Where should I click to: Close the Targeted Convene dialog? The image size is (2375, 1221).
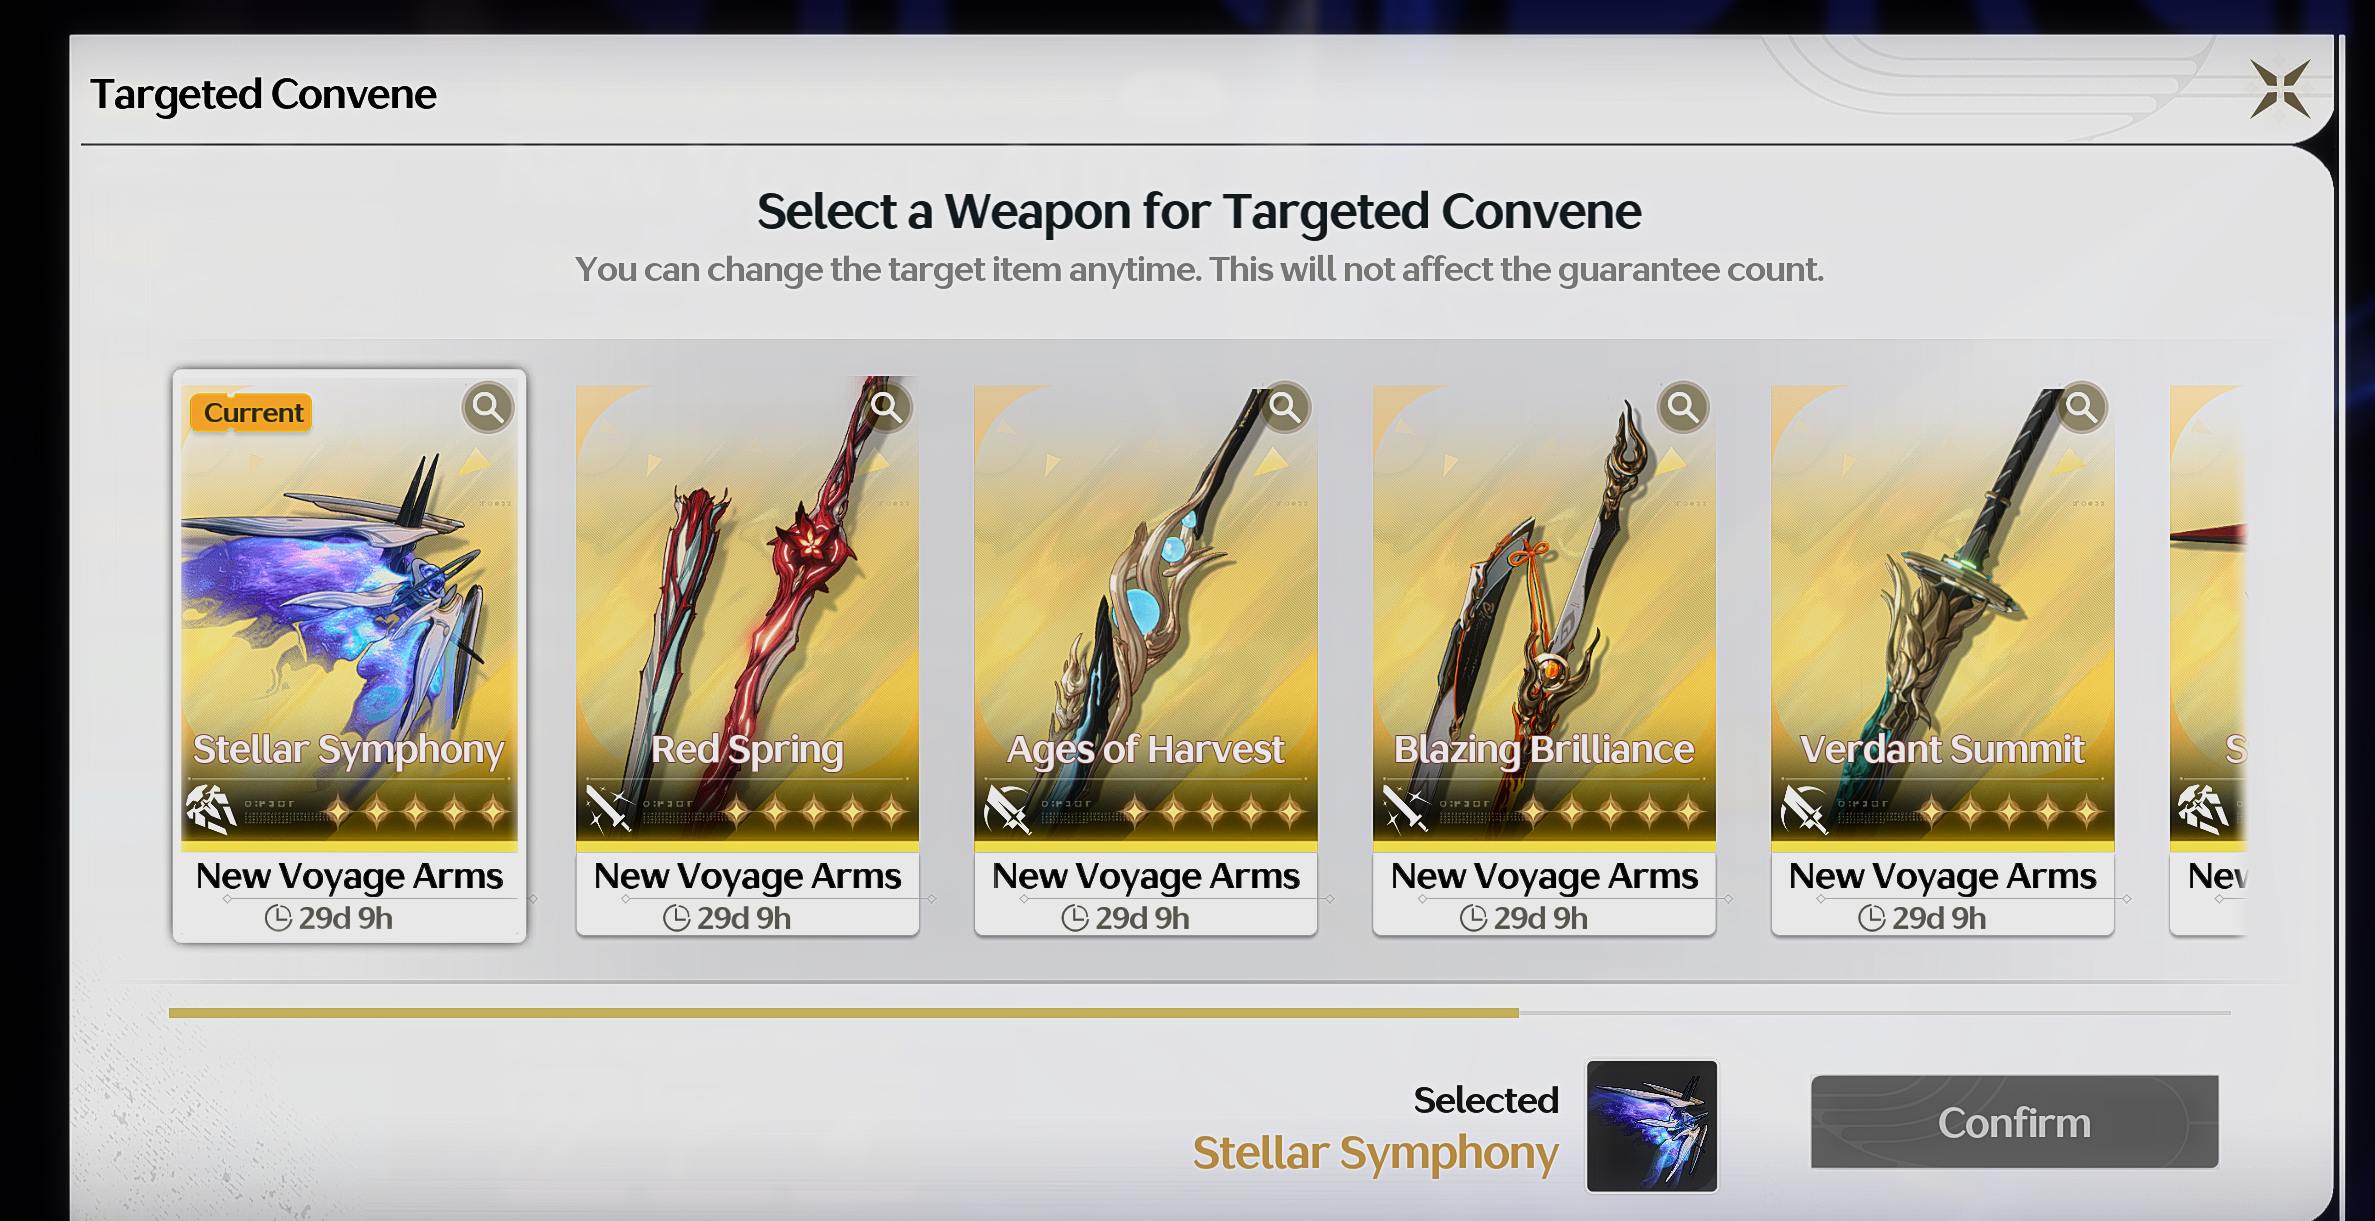[x=2280, y=89]
